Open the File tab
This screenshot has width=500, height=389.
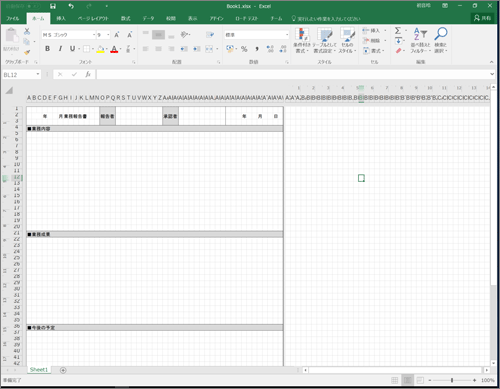tap(13, 18)
